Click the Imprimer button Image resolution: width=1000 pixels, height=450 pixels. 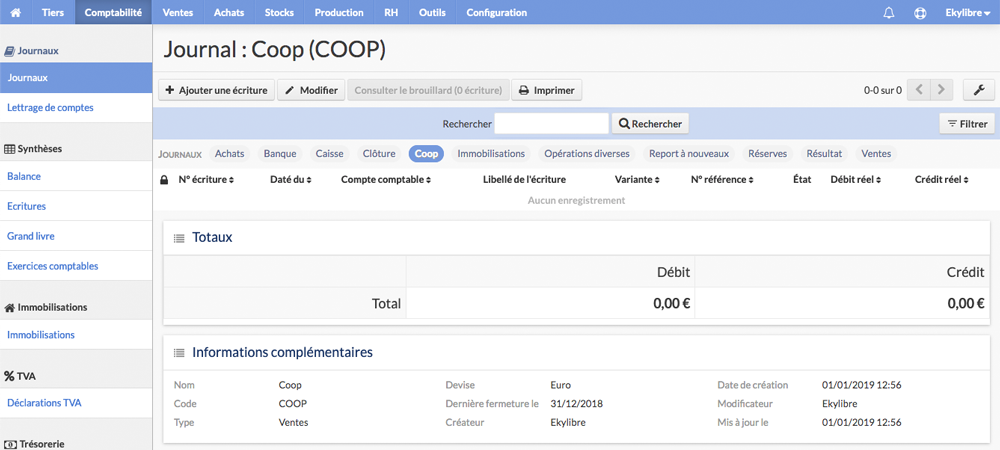(x=547, y=90)
